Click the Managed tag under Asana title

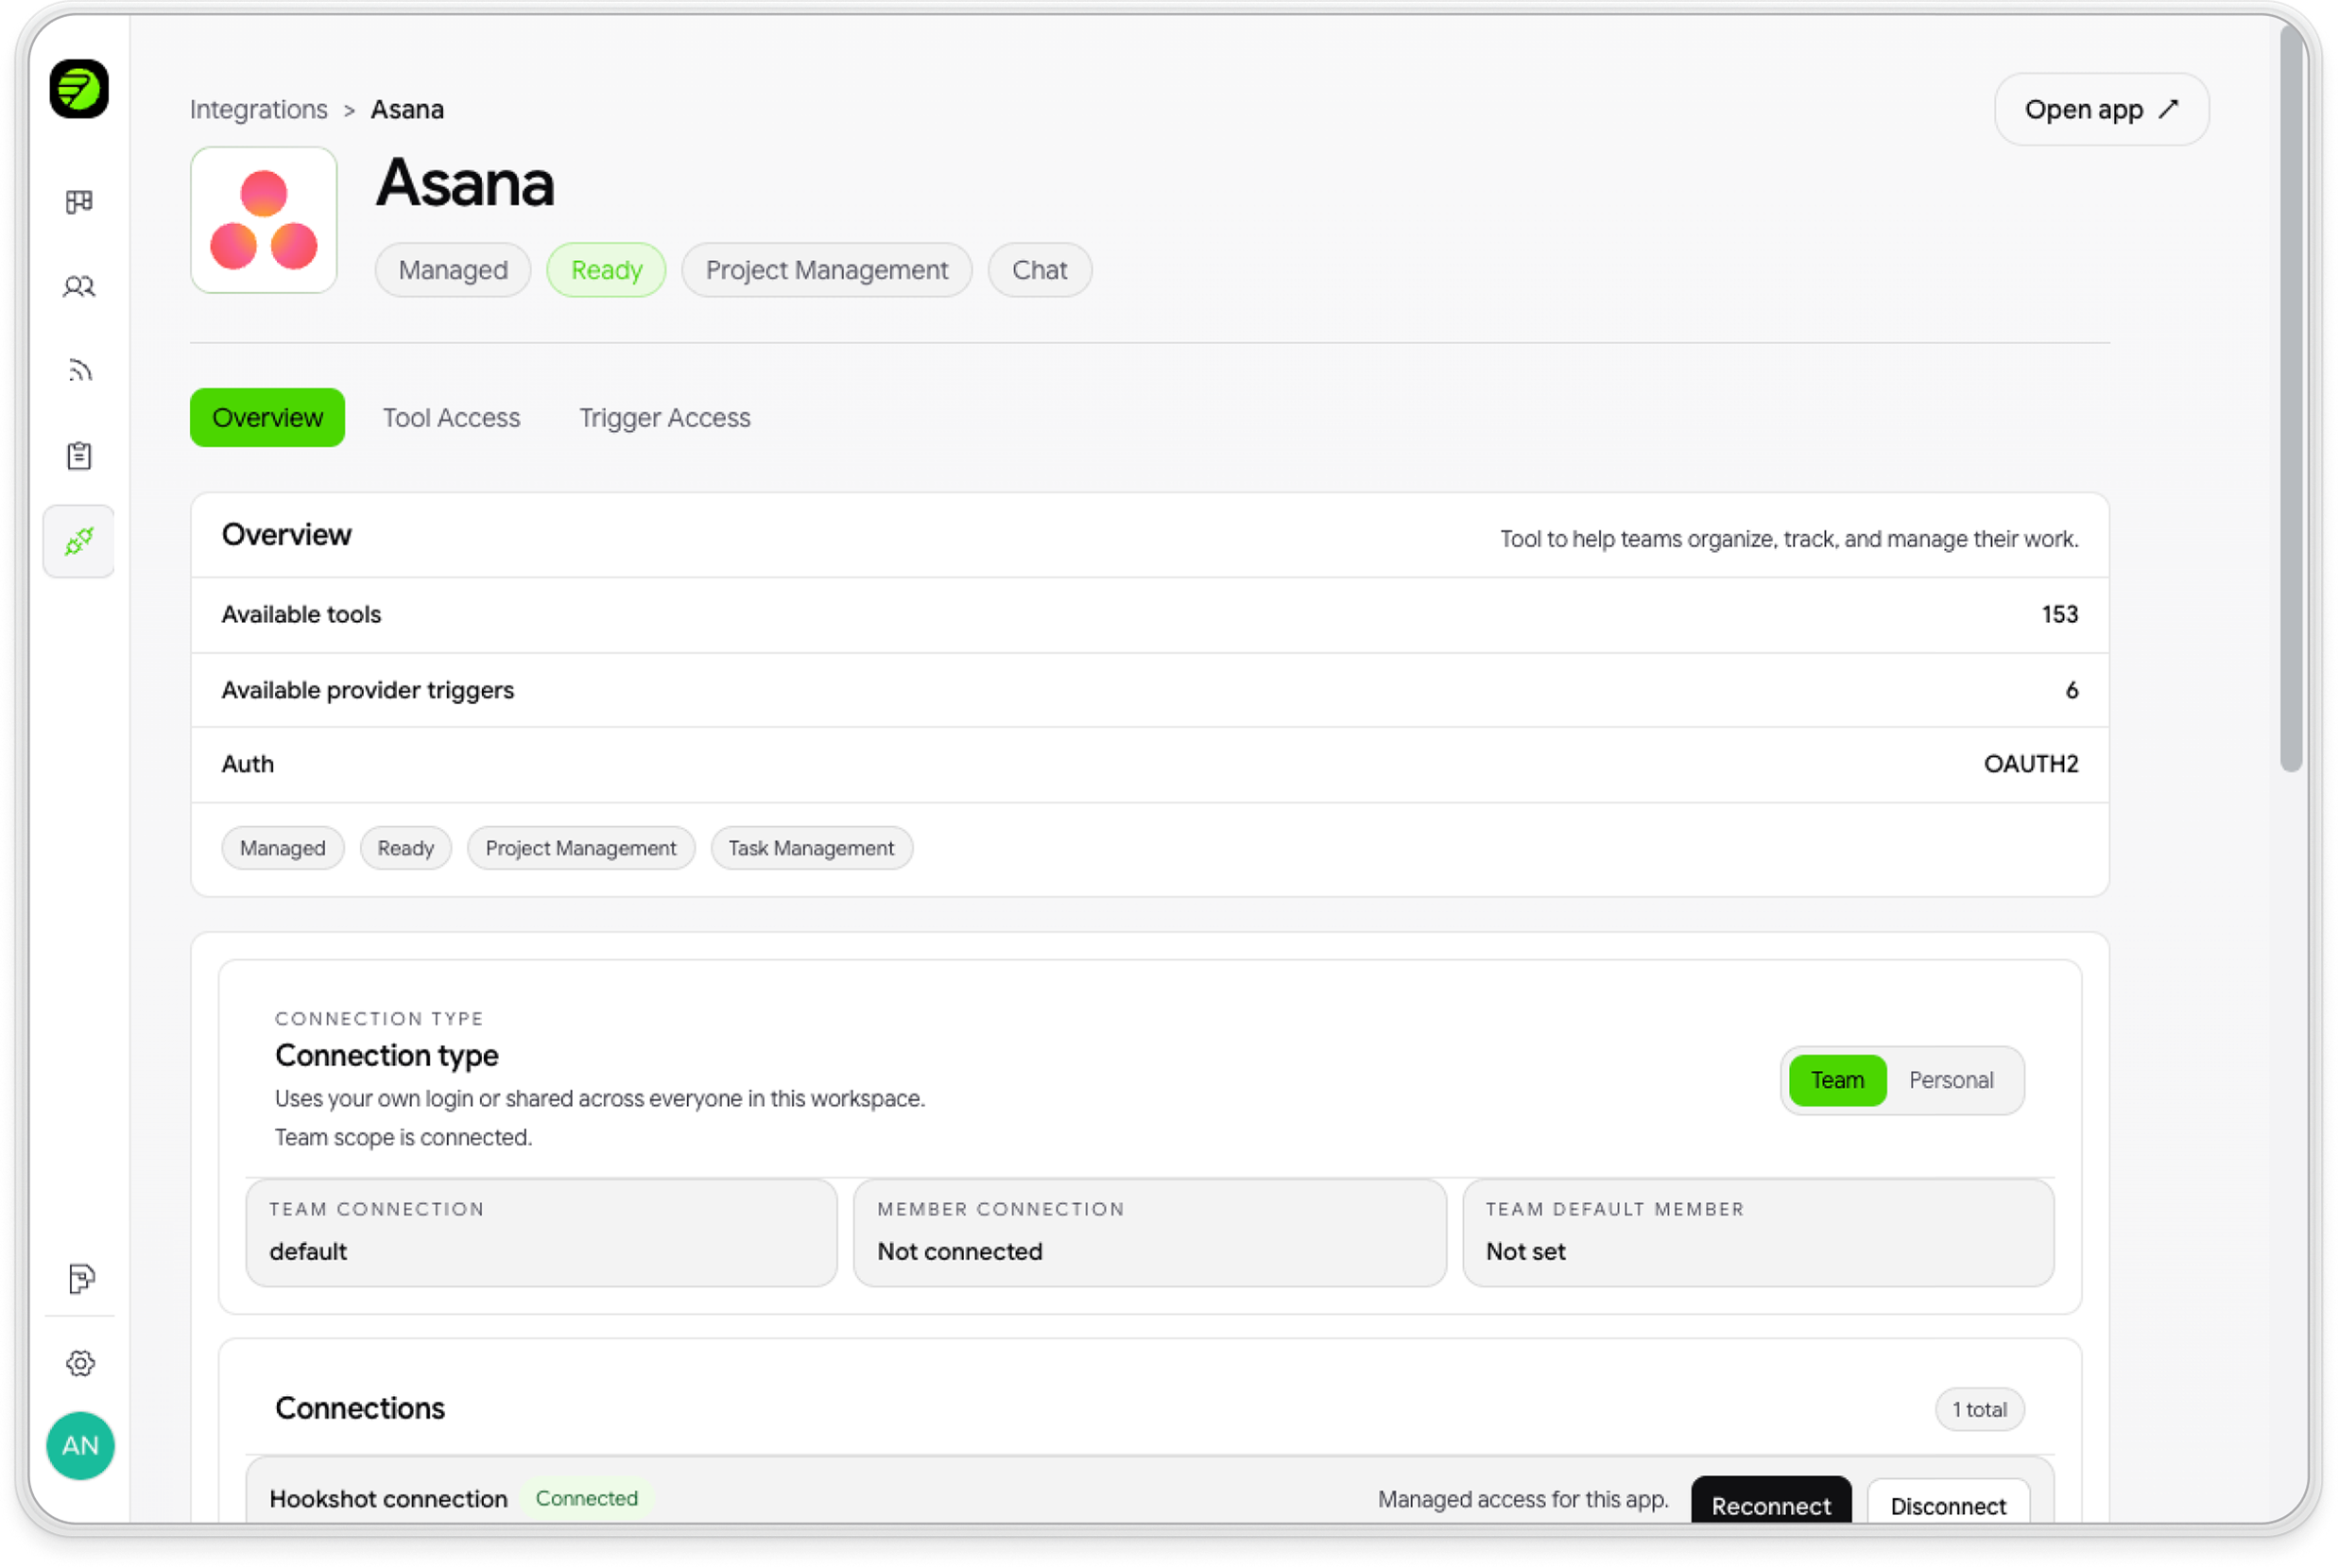click(453, 270)
